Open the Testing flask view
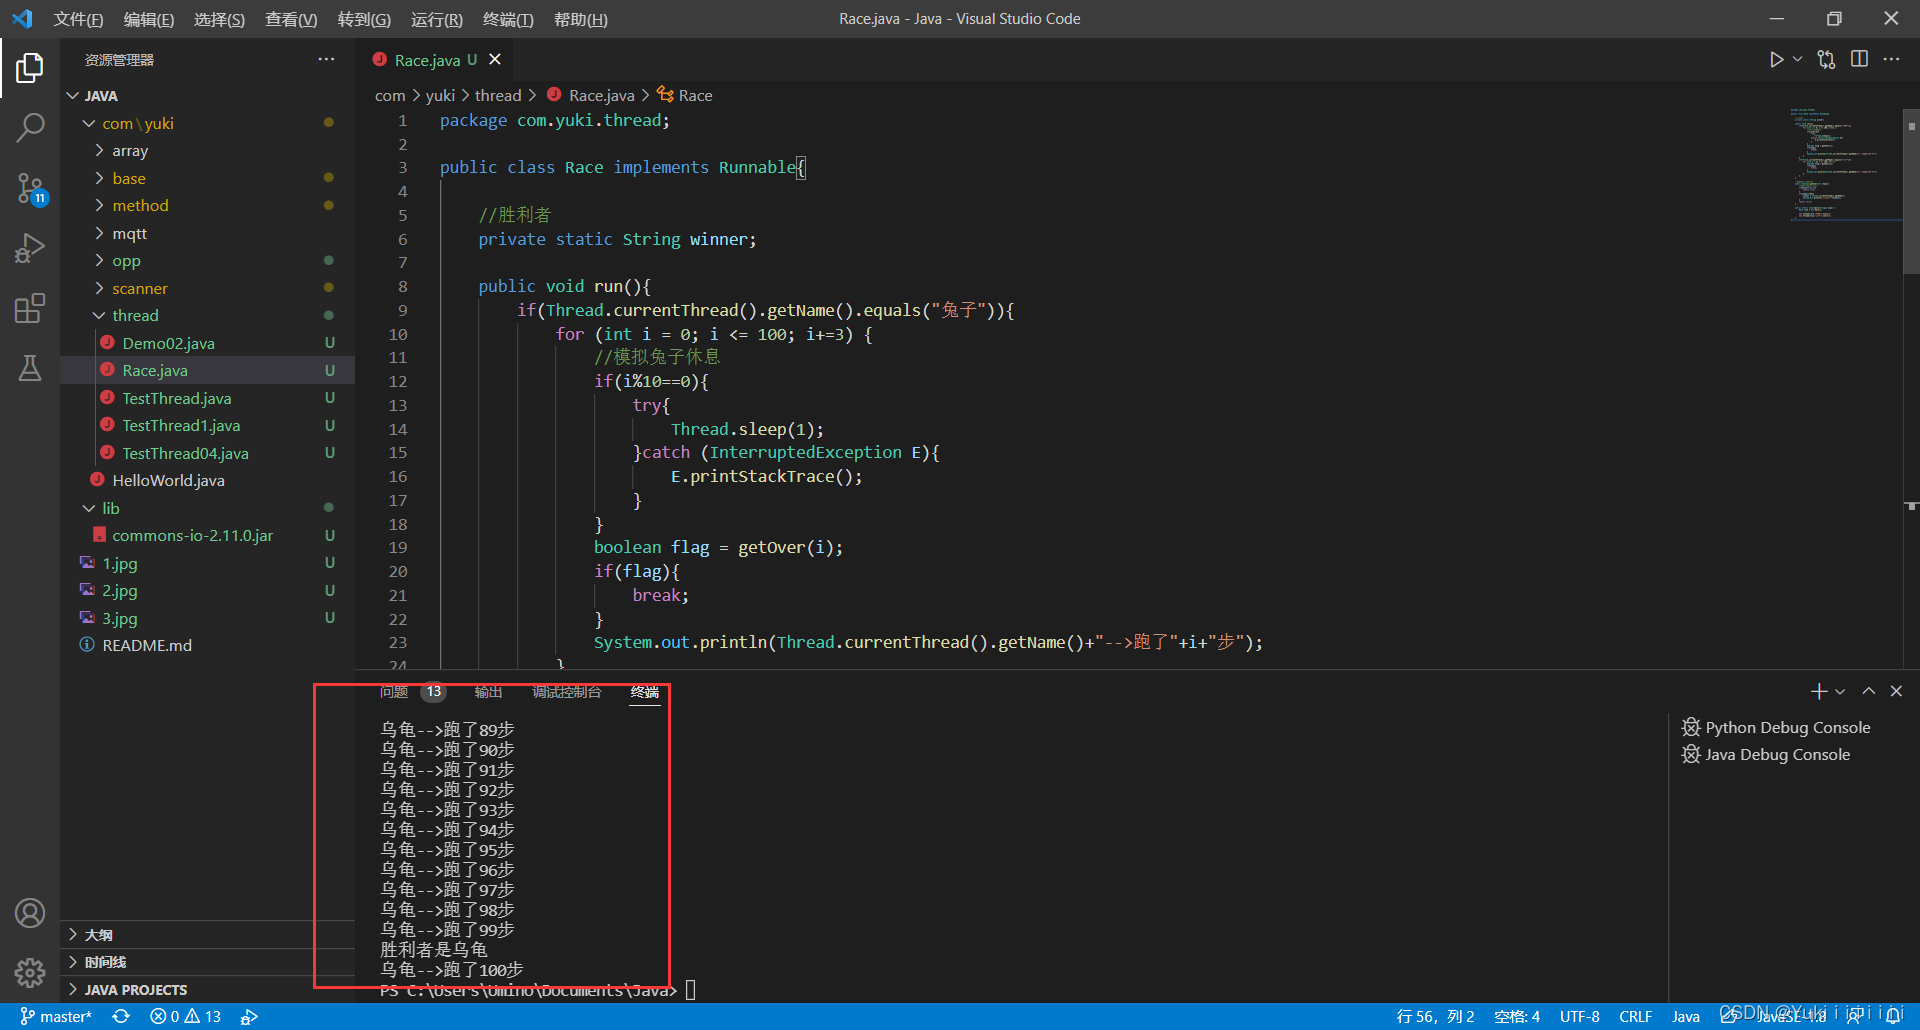The image size is (1920, 1030). point(30,368)
